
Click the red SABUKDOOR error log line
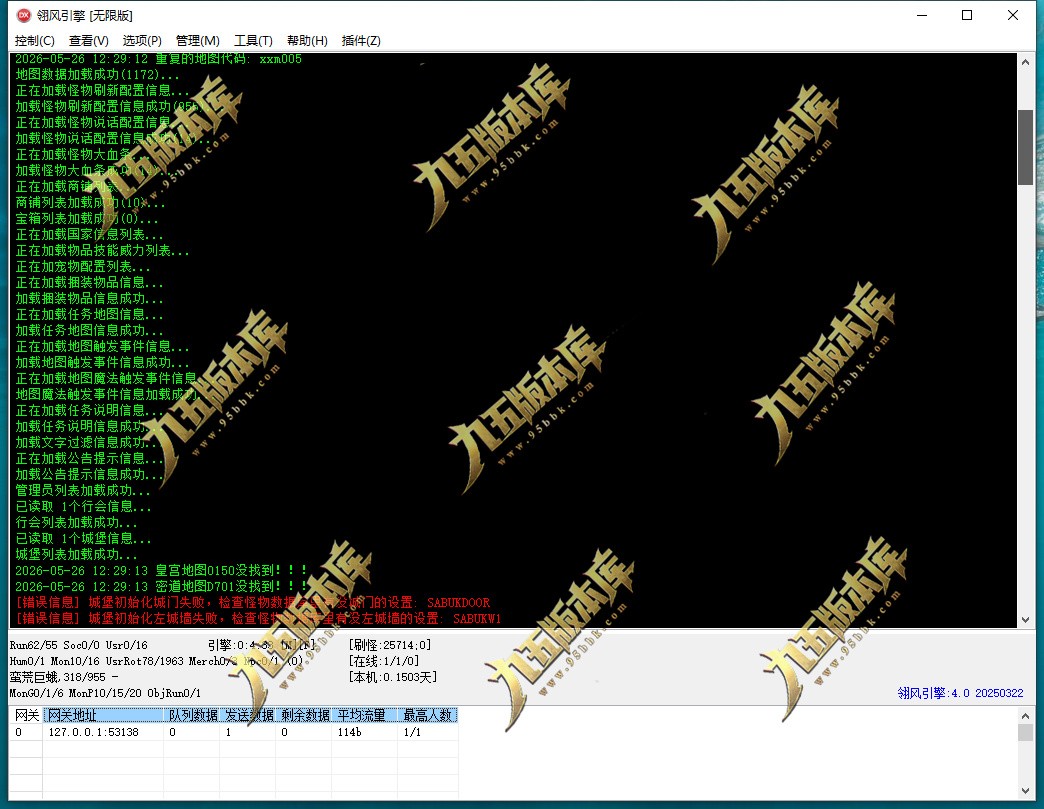(x=253, y=603)
